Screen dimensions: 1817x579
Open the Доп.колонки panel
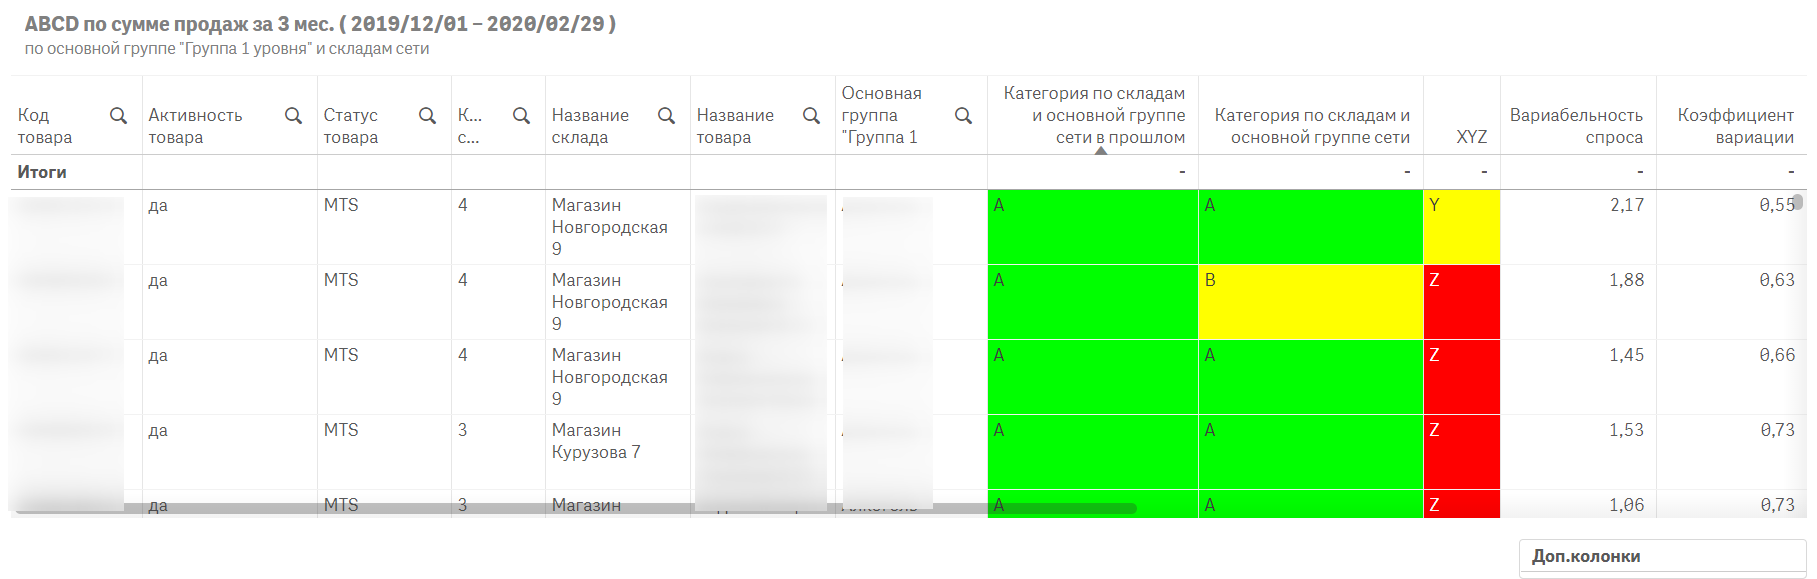point(1661,556)
